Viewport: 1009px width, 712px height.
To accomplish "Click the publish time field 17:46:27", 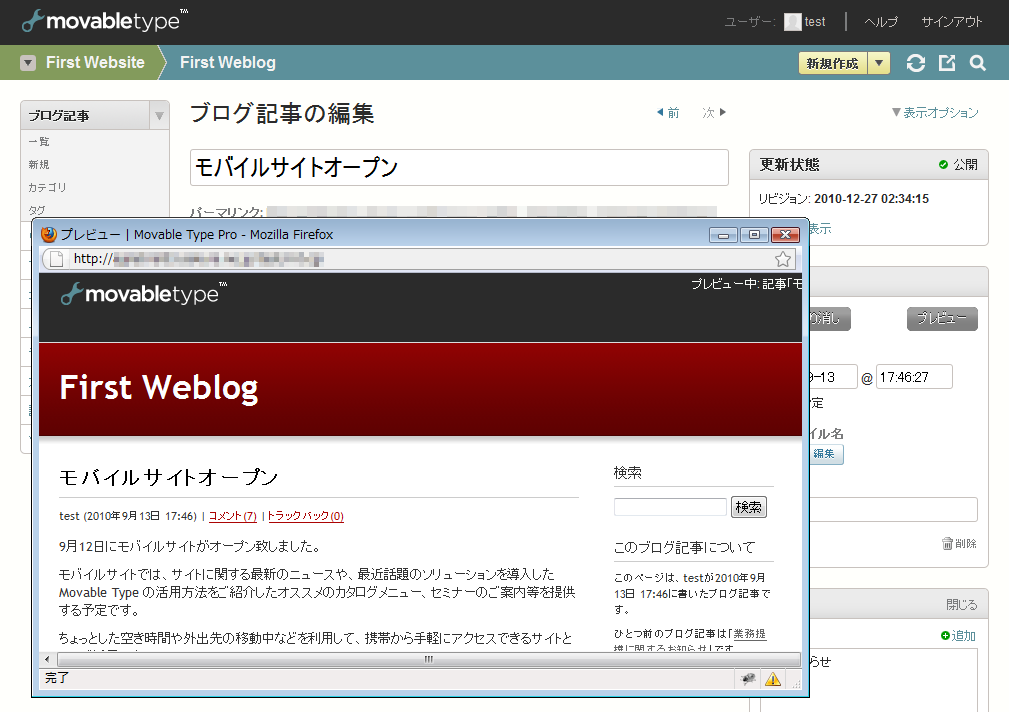I will point(914,377).
